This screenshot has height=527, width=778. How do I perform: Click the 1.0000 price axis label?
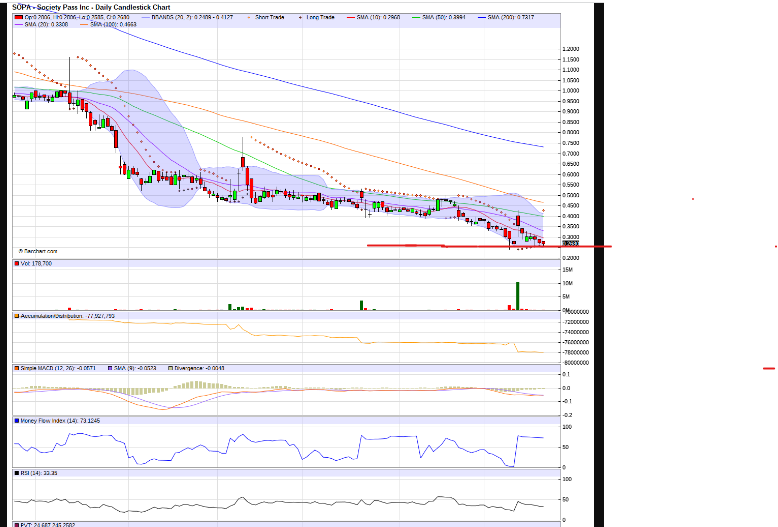[571, 91]
